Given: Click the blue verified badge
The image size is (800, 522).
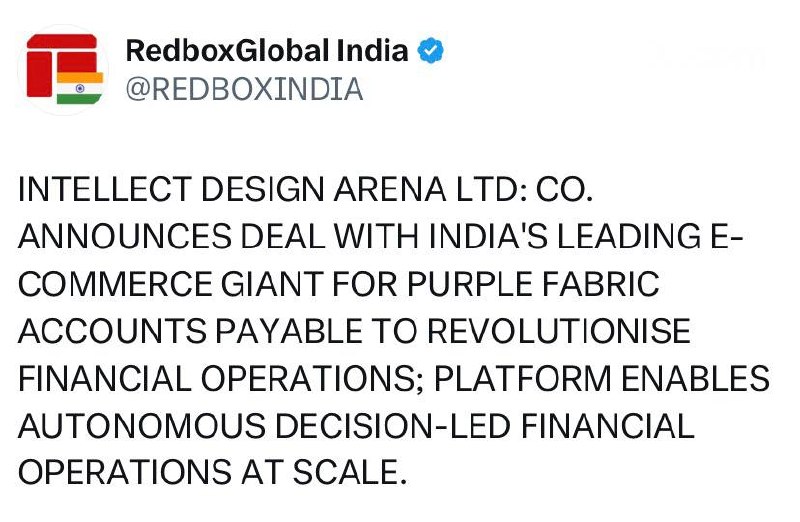Looking at the screenshot, I should [431, 51].
